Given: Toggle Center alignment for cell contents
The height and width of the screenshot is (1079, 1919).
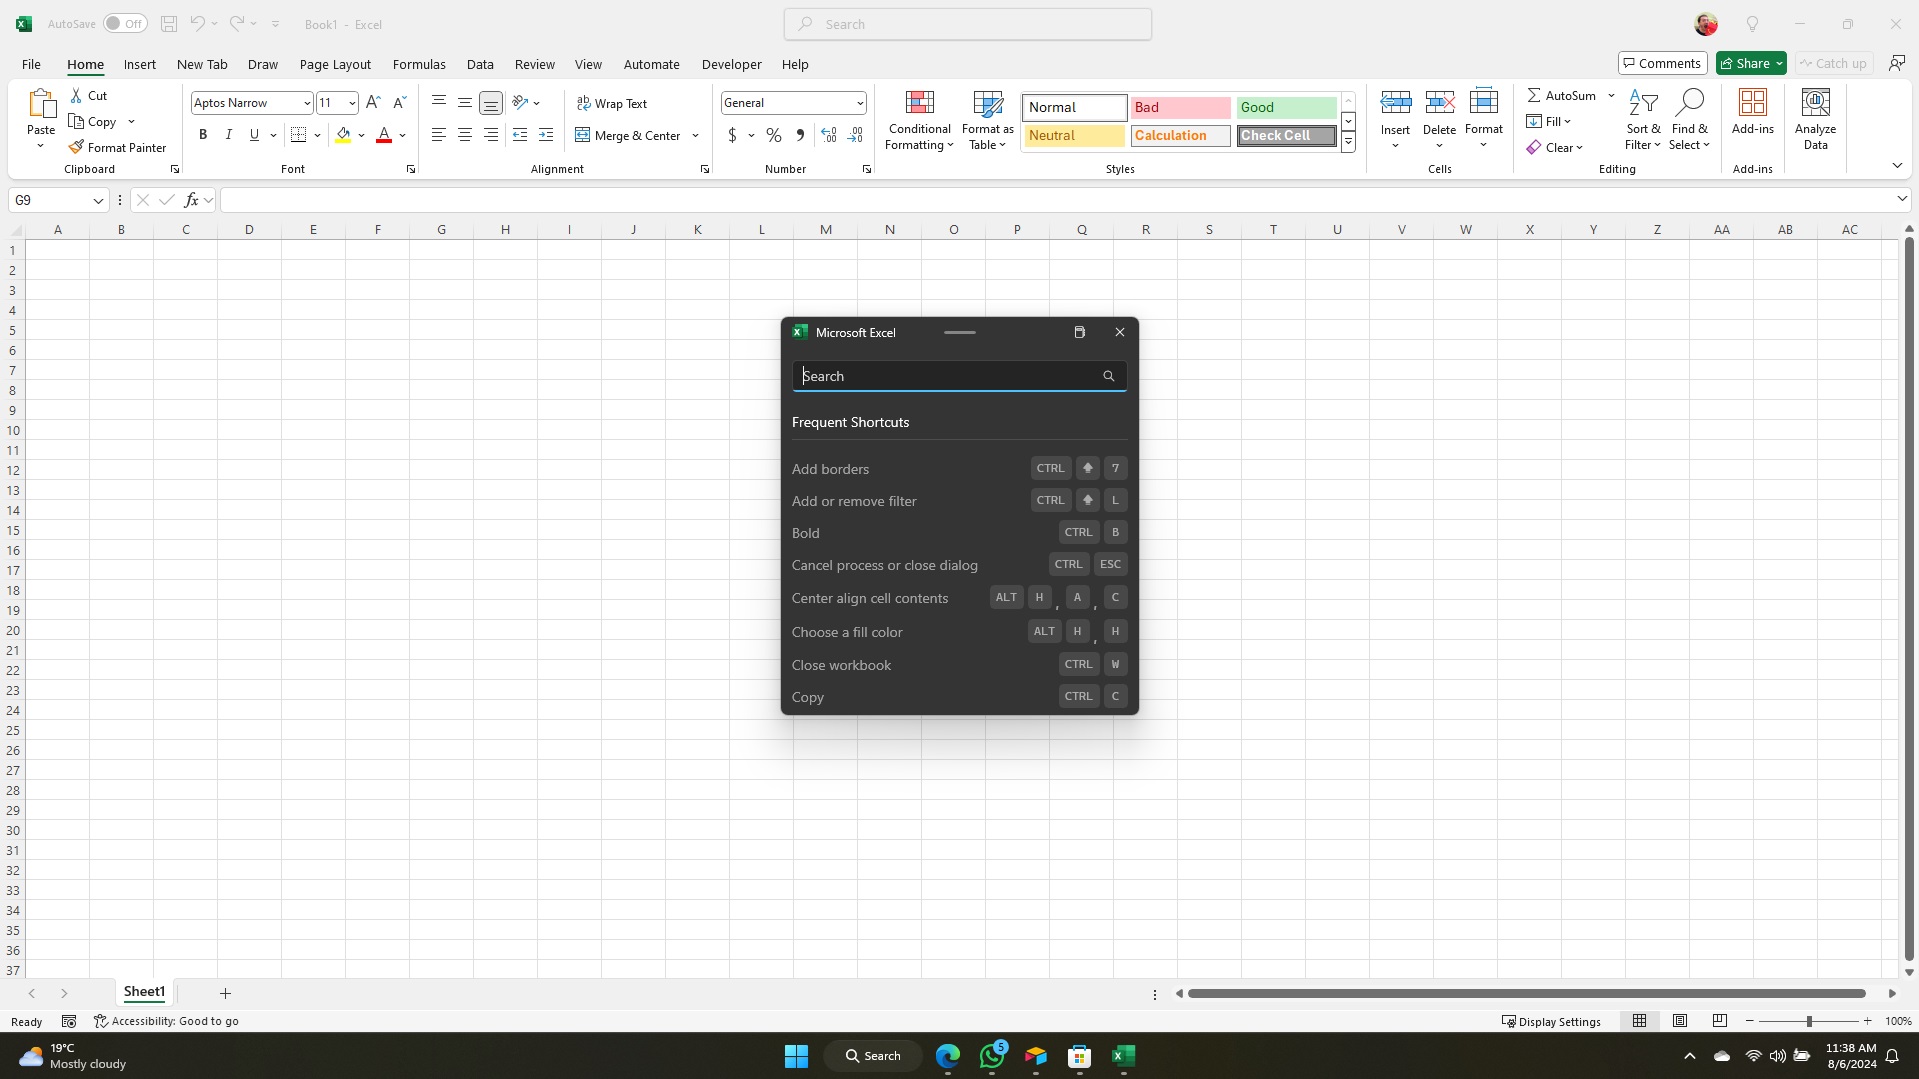Looking at the screenshot, I should point(465,135).
